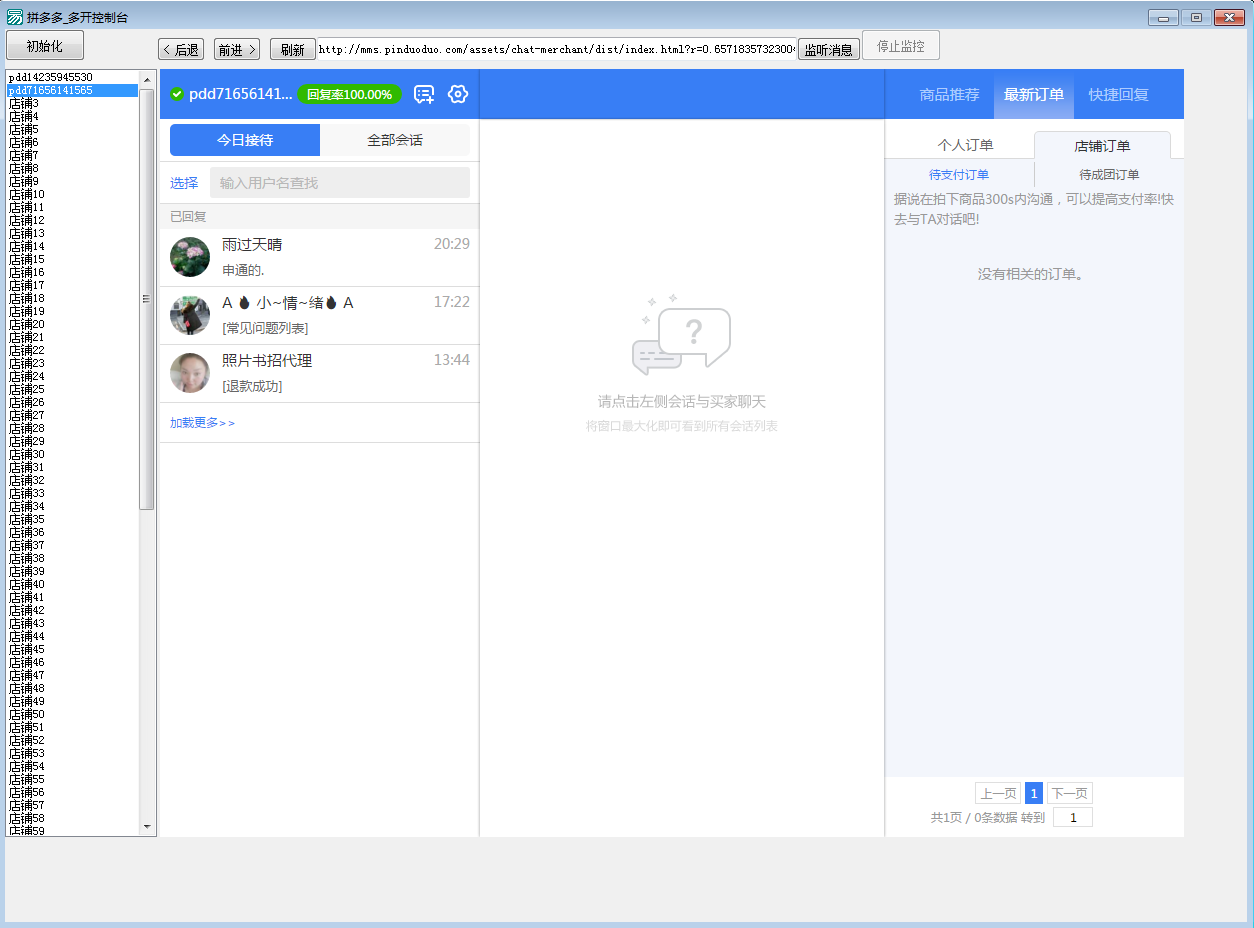
Task: Click the shop name pdd71656141... in header
Action: point(240,94)
